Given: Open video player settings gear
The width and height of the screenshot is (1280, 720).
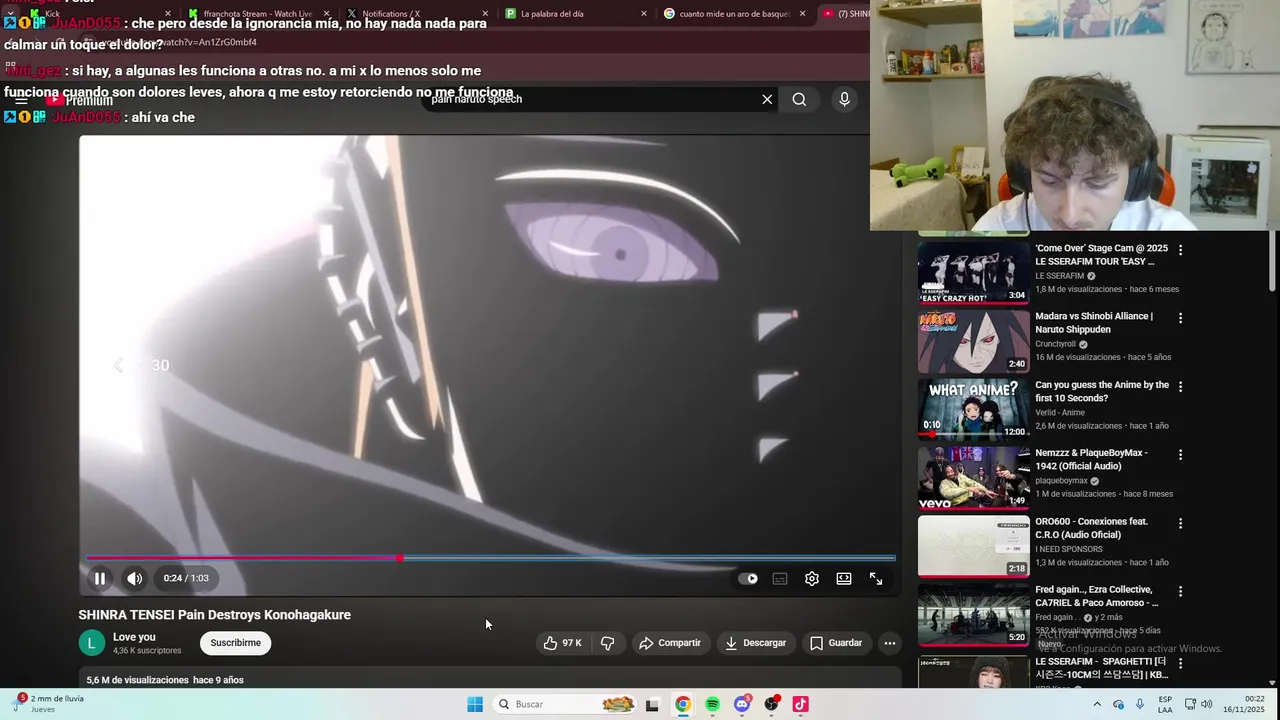Looking at the screenshot, I should [x=812, y=578].
